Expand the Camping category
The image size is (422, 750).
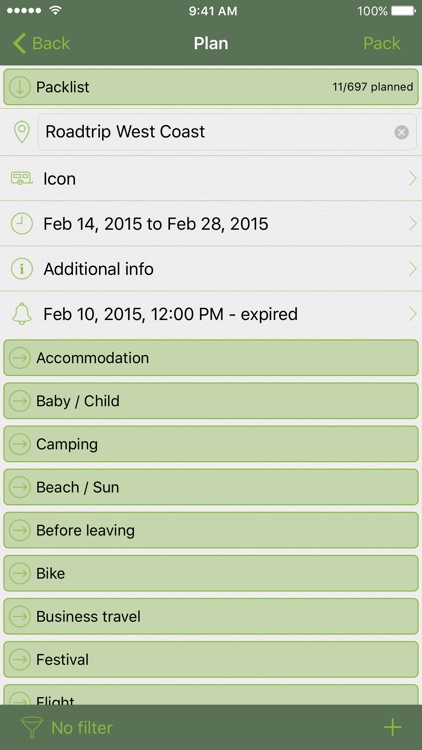pos(211,444)
